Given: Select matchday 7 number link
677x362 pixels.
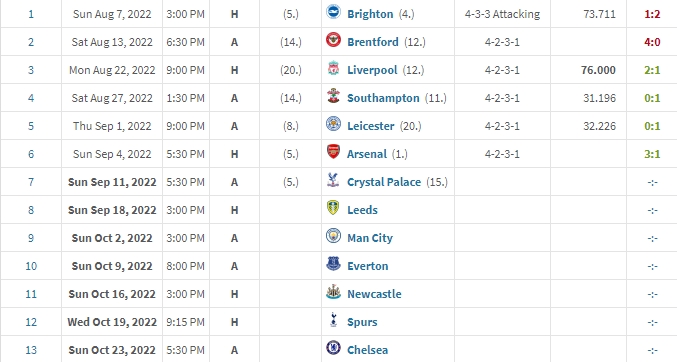Looking at the screenshot, I should point(31,182).
